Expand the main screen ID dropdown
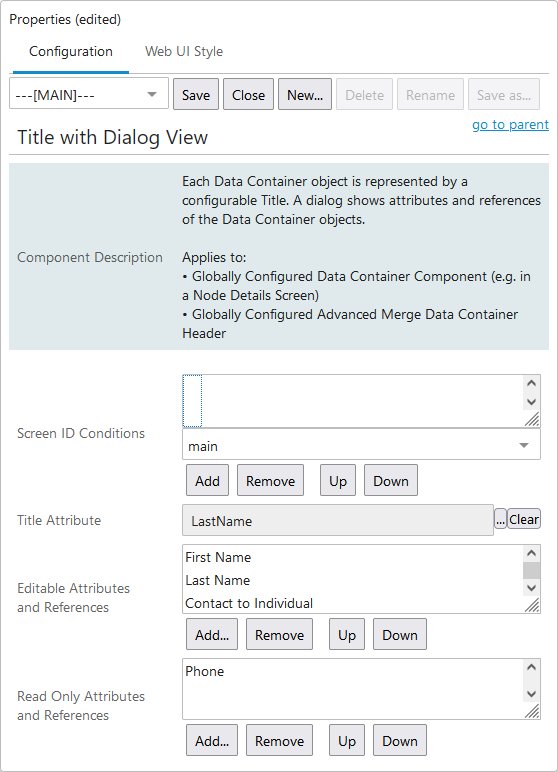The width and height of the screenshot is (558, 772). point(361,445)
